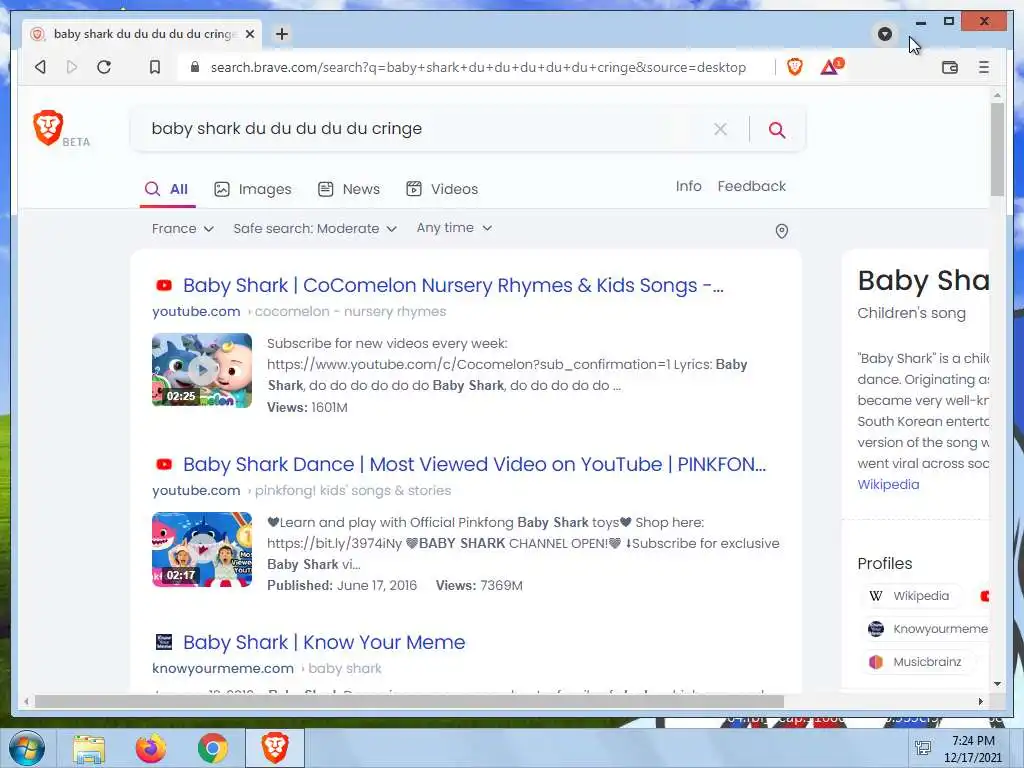Expand the Any time filter dropdown

455,228
